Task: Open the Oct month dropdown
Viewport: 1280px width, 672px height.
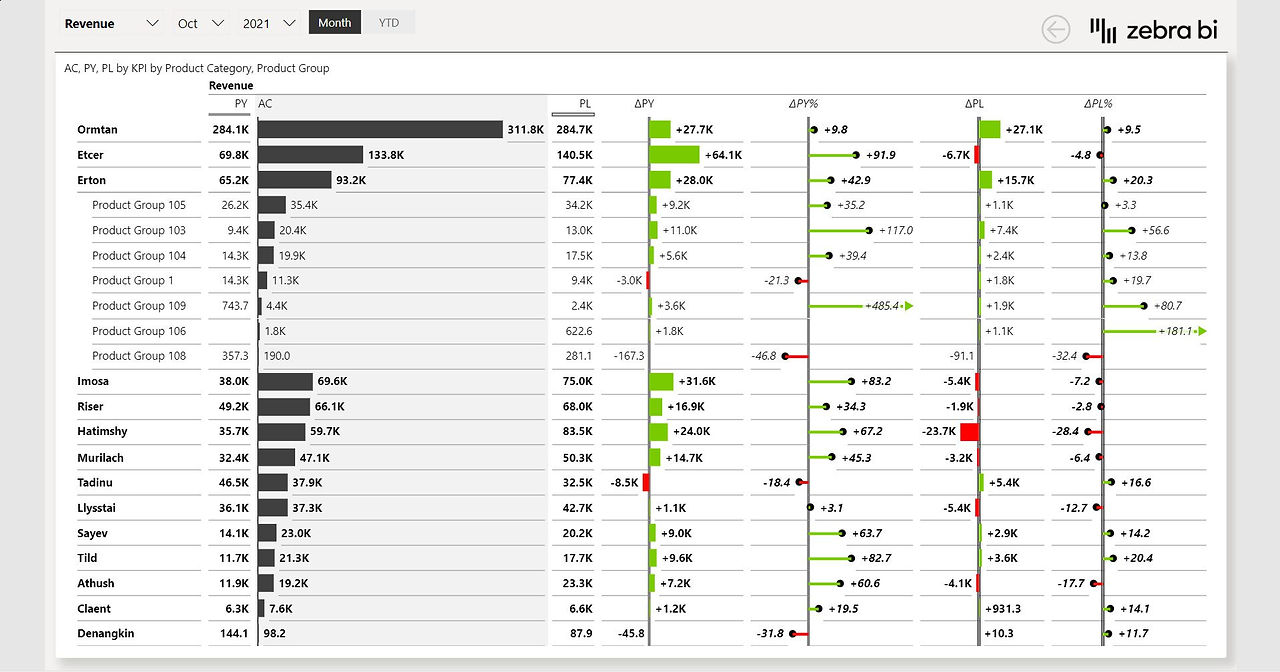Action: point(200,23)
